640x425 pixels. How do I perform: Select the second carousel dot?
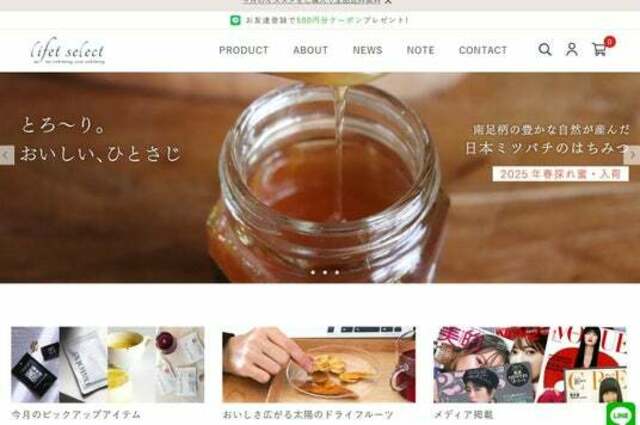click(x=325, y=272)
